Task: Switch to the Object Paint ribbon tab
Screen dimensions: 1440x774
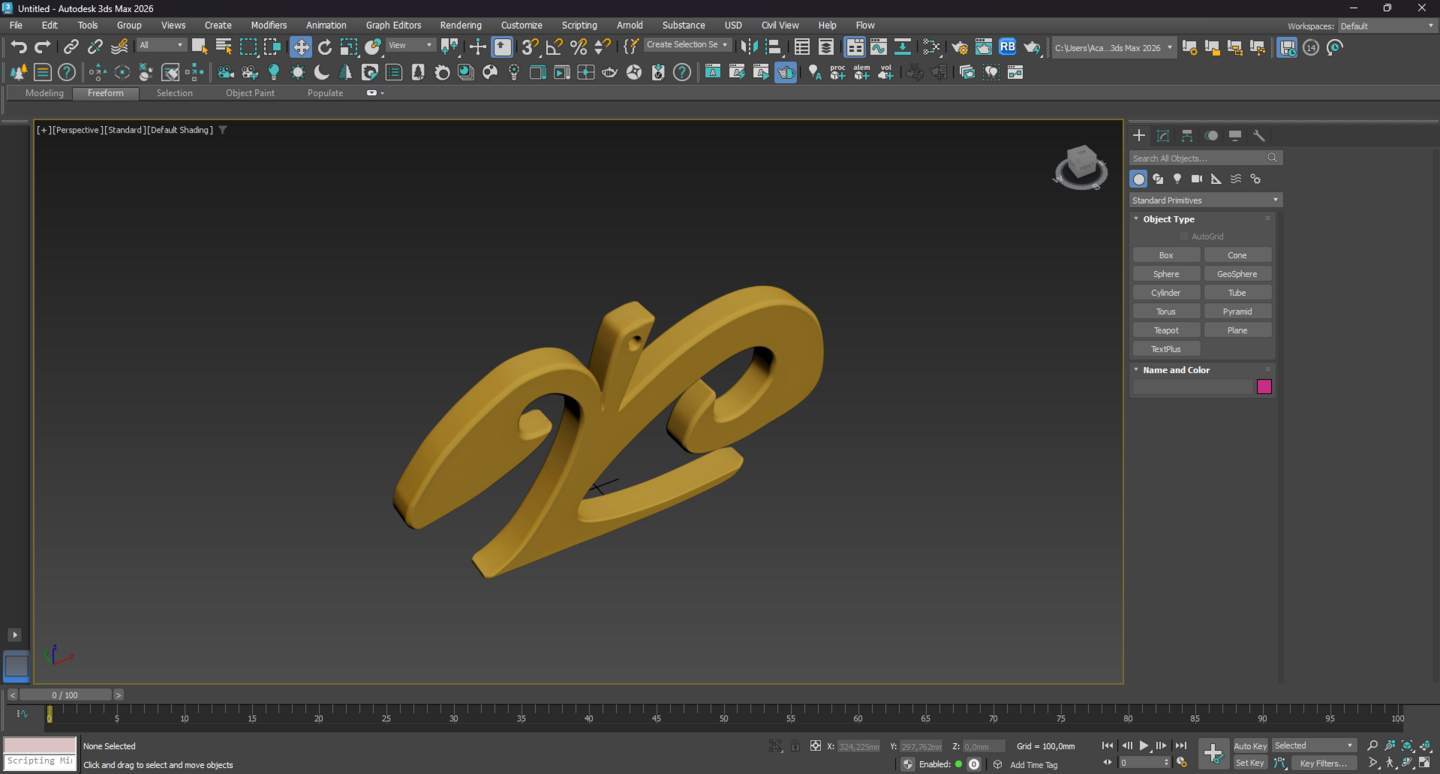Action: 250,93
